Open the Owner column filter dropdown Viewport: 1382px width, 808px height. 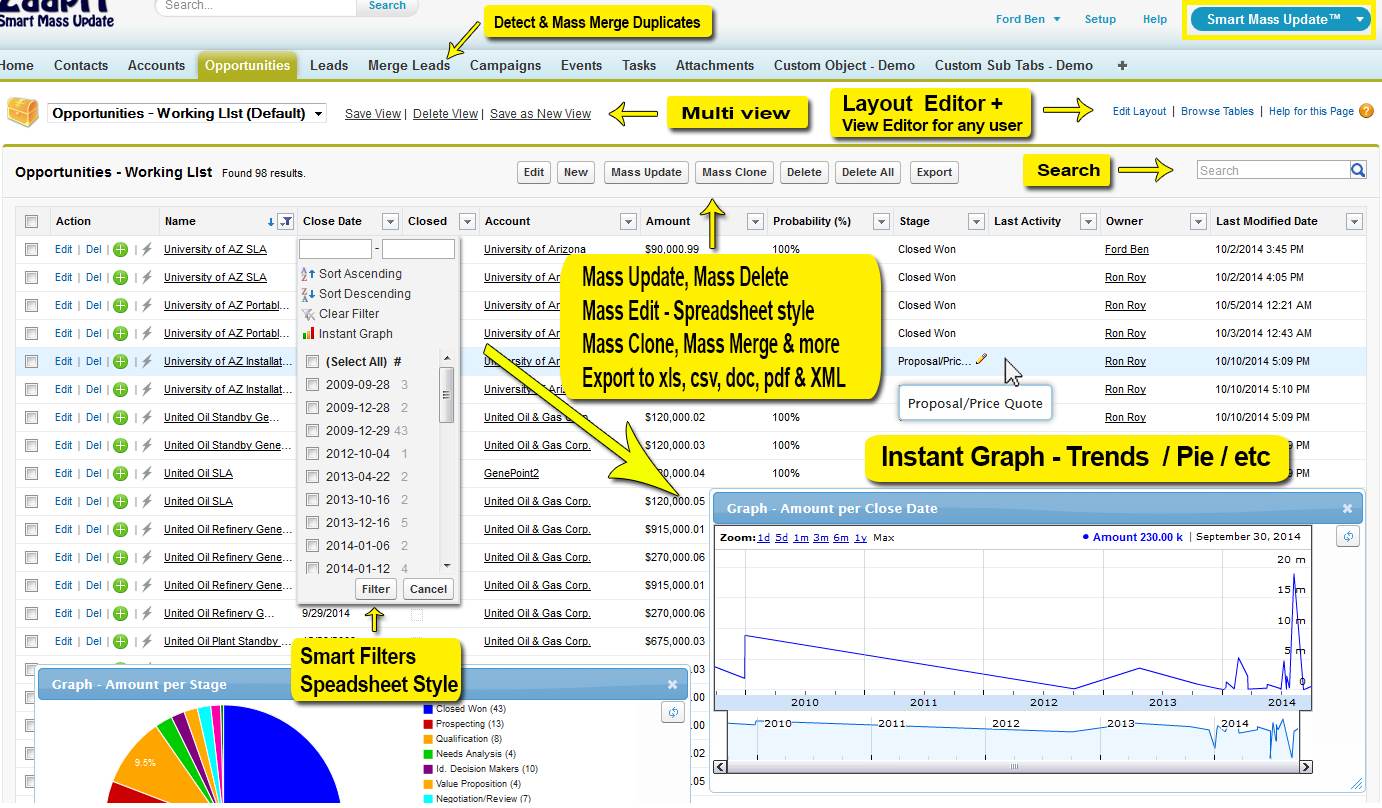coord(1198,221)
